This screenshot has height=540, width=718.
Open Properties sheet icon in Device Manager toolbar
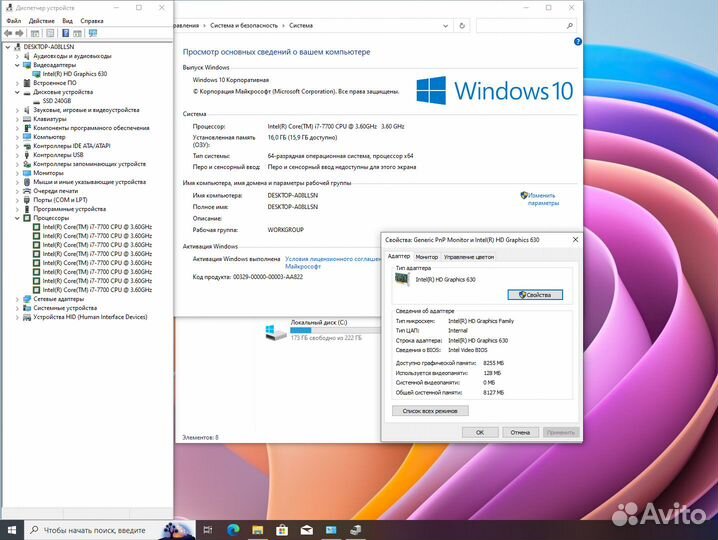[50, 33]
